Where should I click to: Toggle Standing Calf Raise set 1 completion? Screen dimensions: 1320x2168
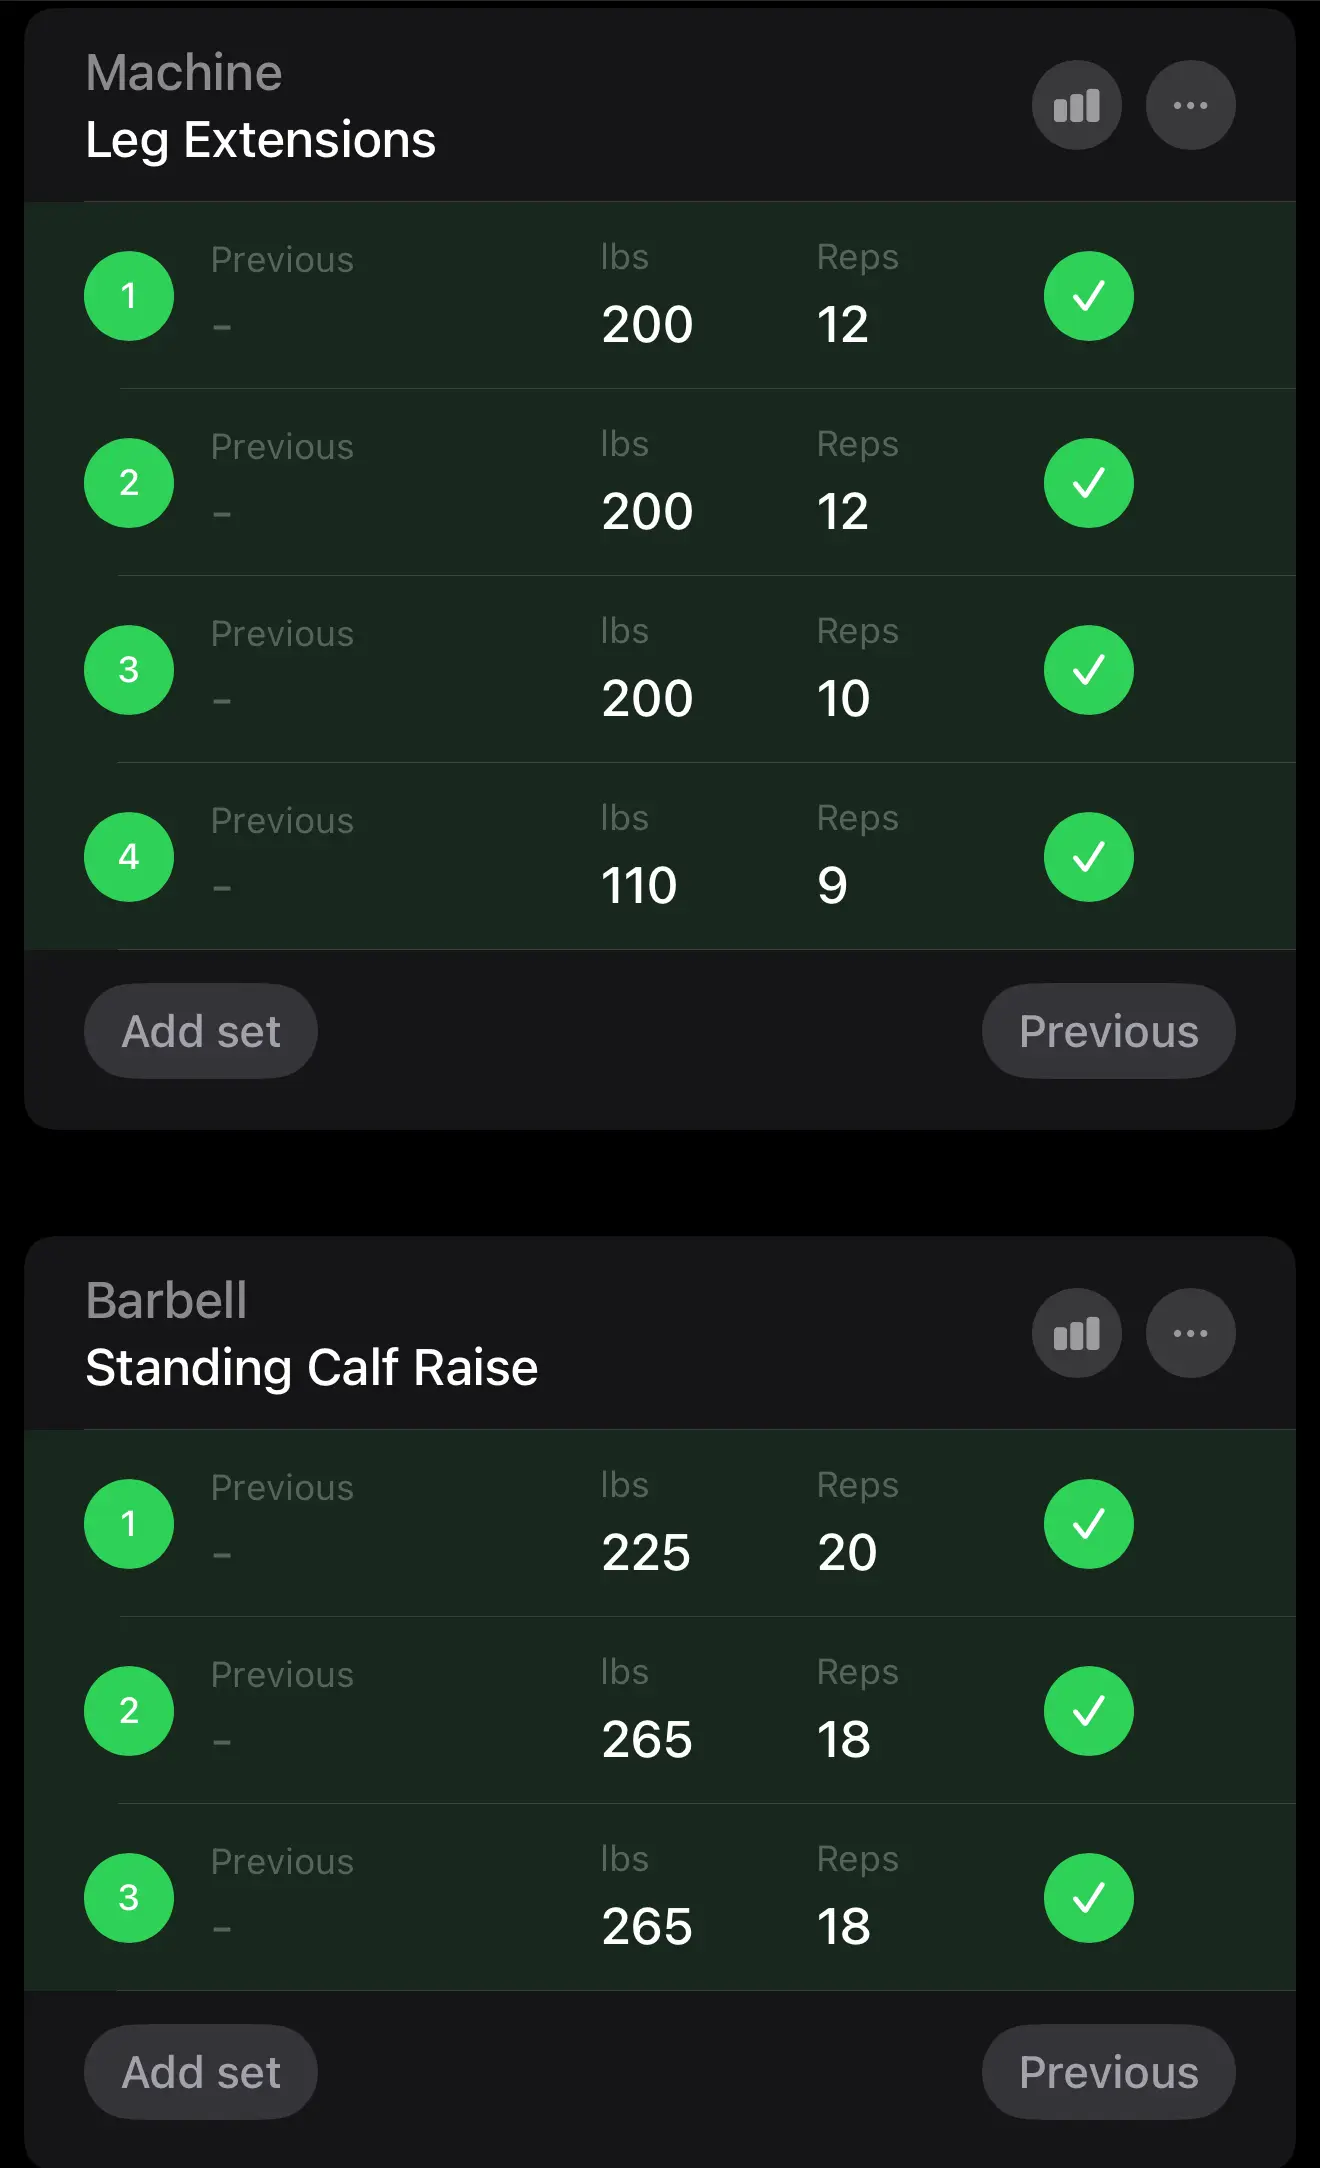click(x=1088, y=1524)
